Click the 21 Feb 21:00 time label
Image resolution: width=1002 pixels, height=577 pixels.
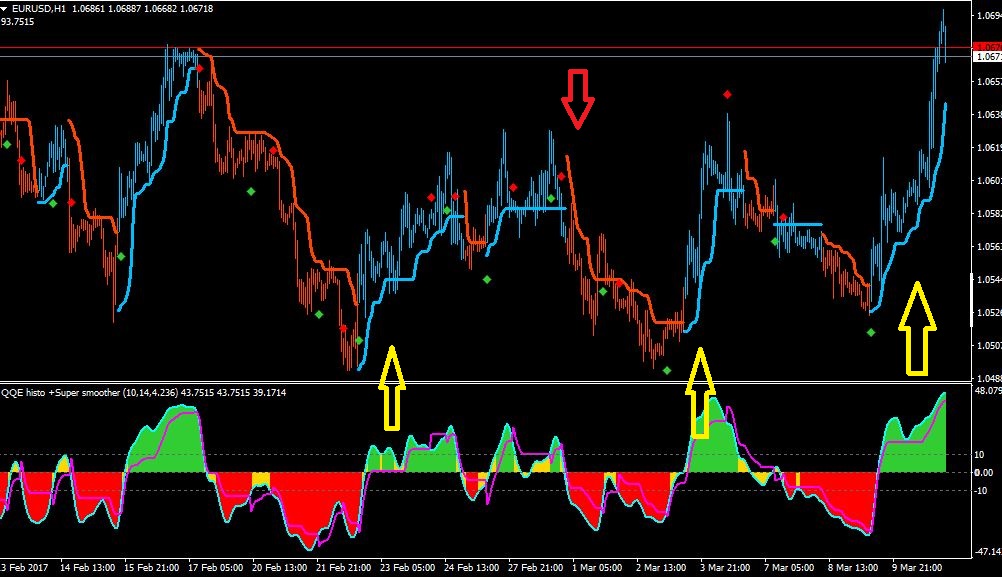coord(343,567)
